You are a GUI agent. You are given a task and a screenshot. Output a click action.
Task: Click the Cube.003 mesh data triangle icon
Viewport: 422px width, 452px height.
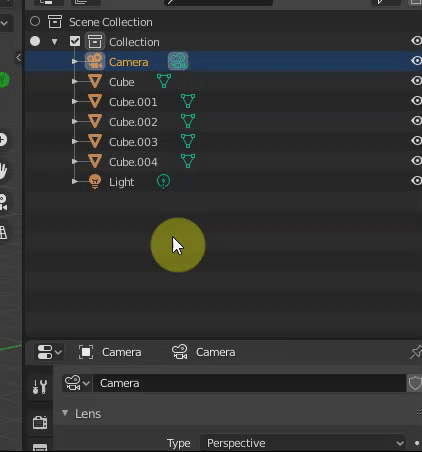click(x=188, y=141)
